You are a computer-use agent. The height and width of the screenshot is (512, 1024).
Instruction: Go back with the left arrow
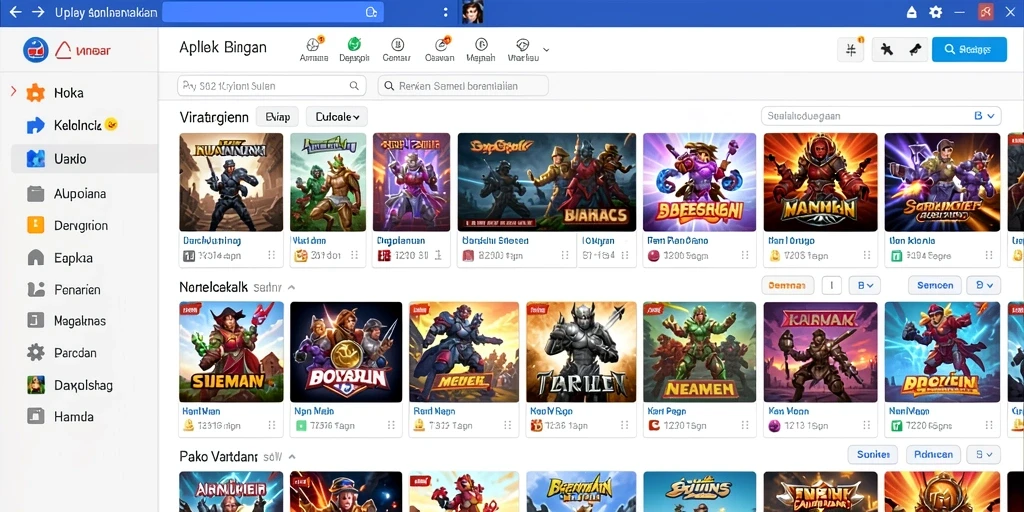(16, 12)
